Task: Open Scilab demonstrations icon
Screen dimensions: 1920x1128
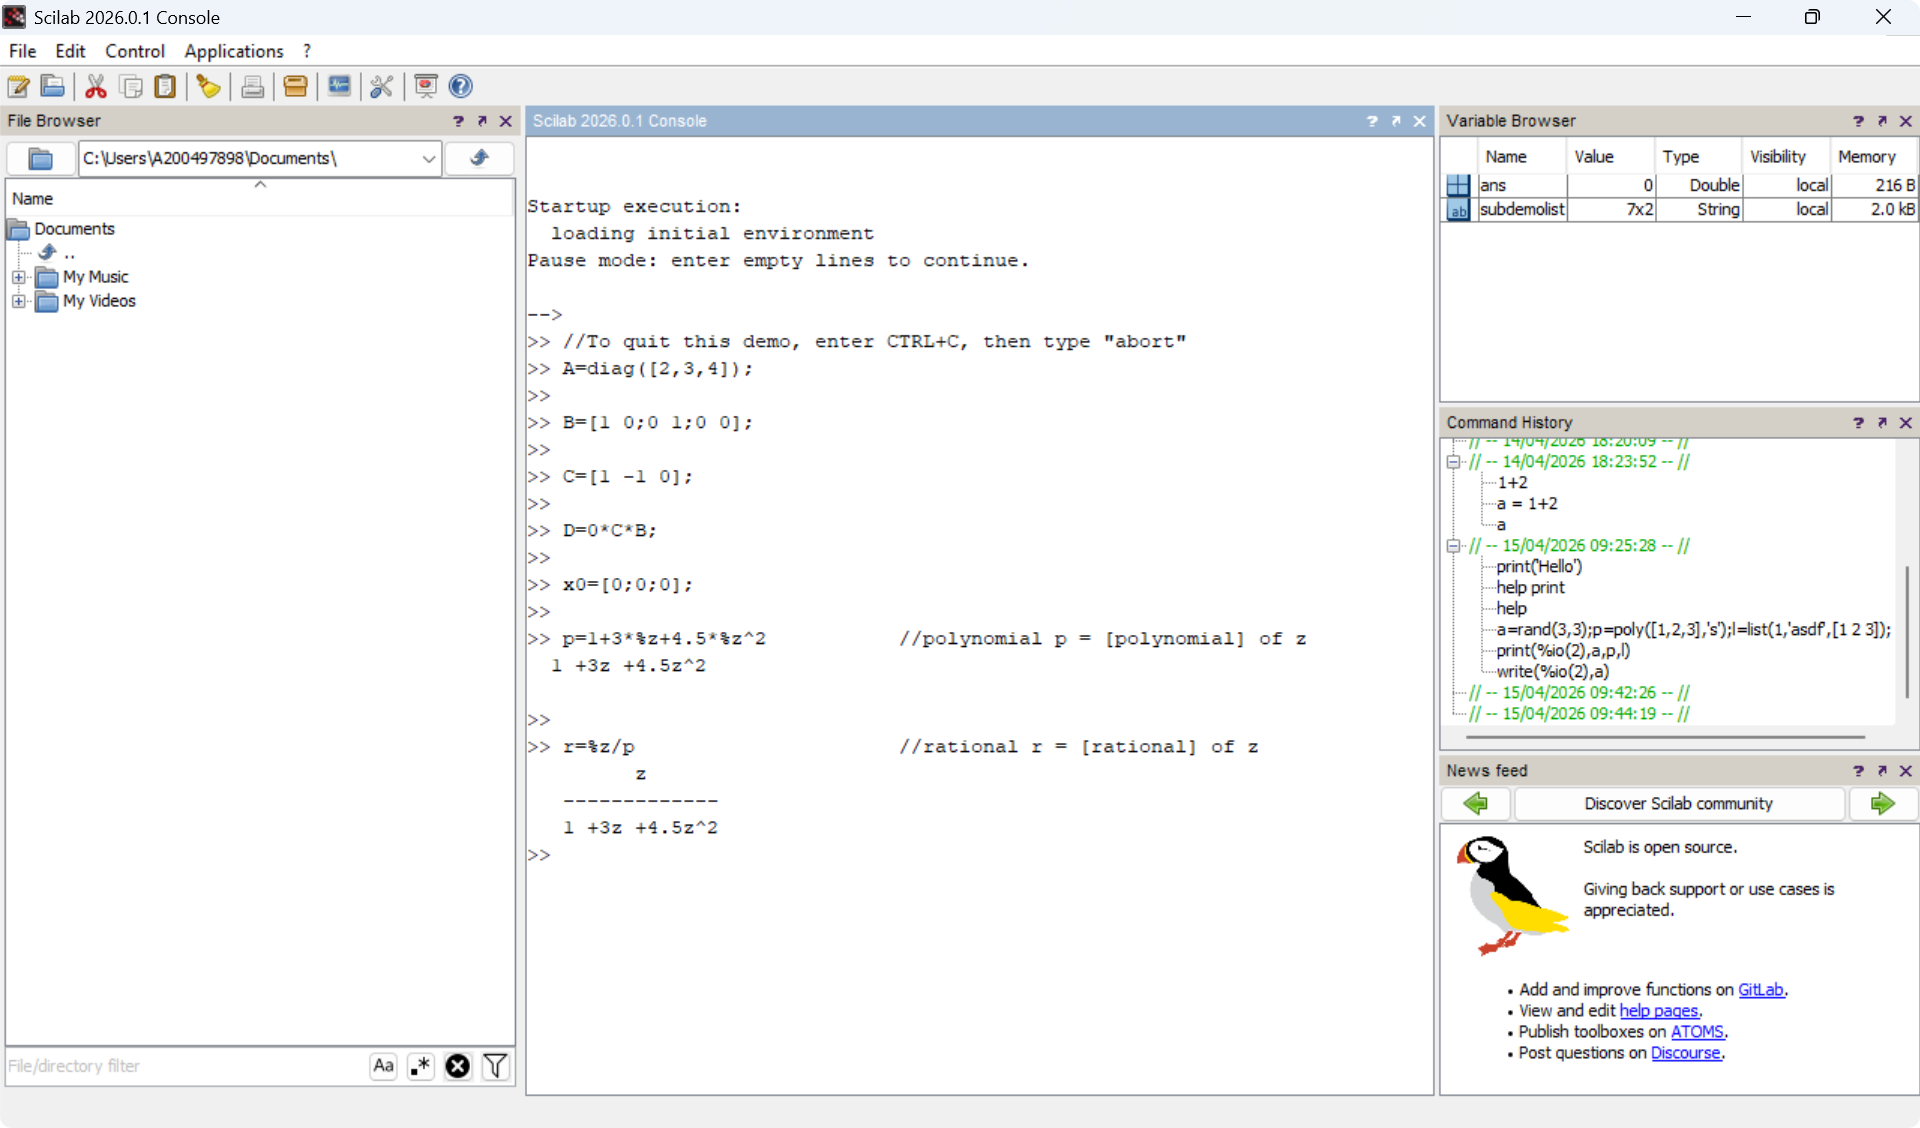Action: (426, 86)
